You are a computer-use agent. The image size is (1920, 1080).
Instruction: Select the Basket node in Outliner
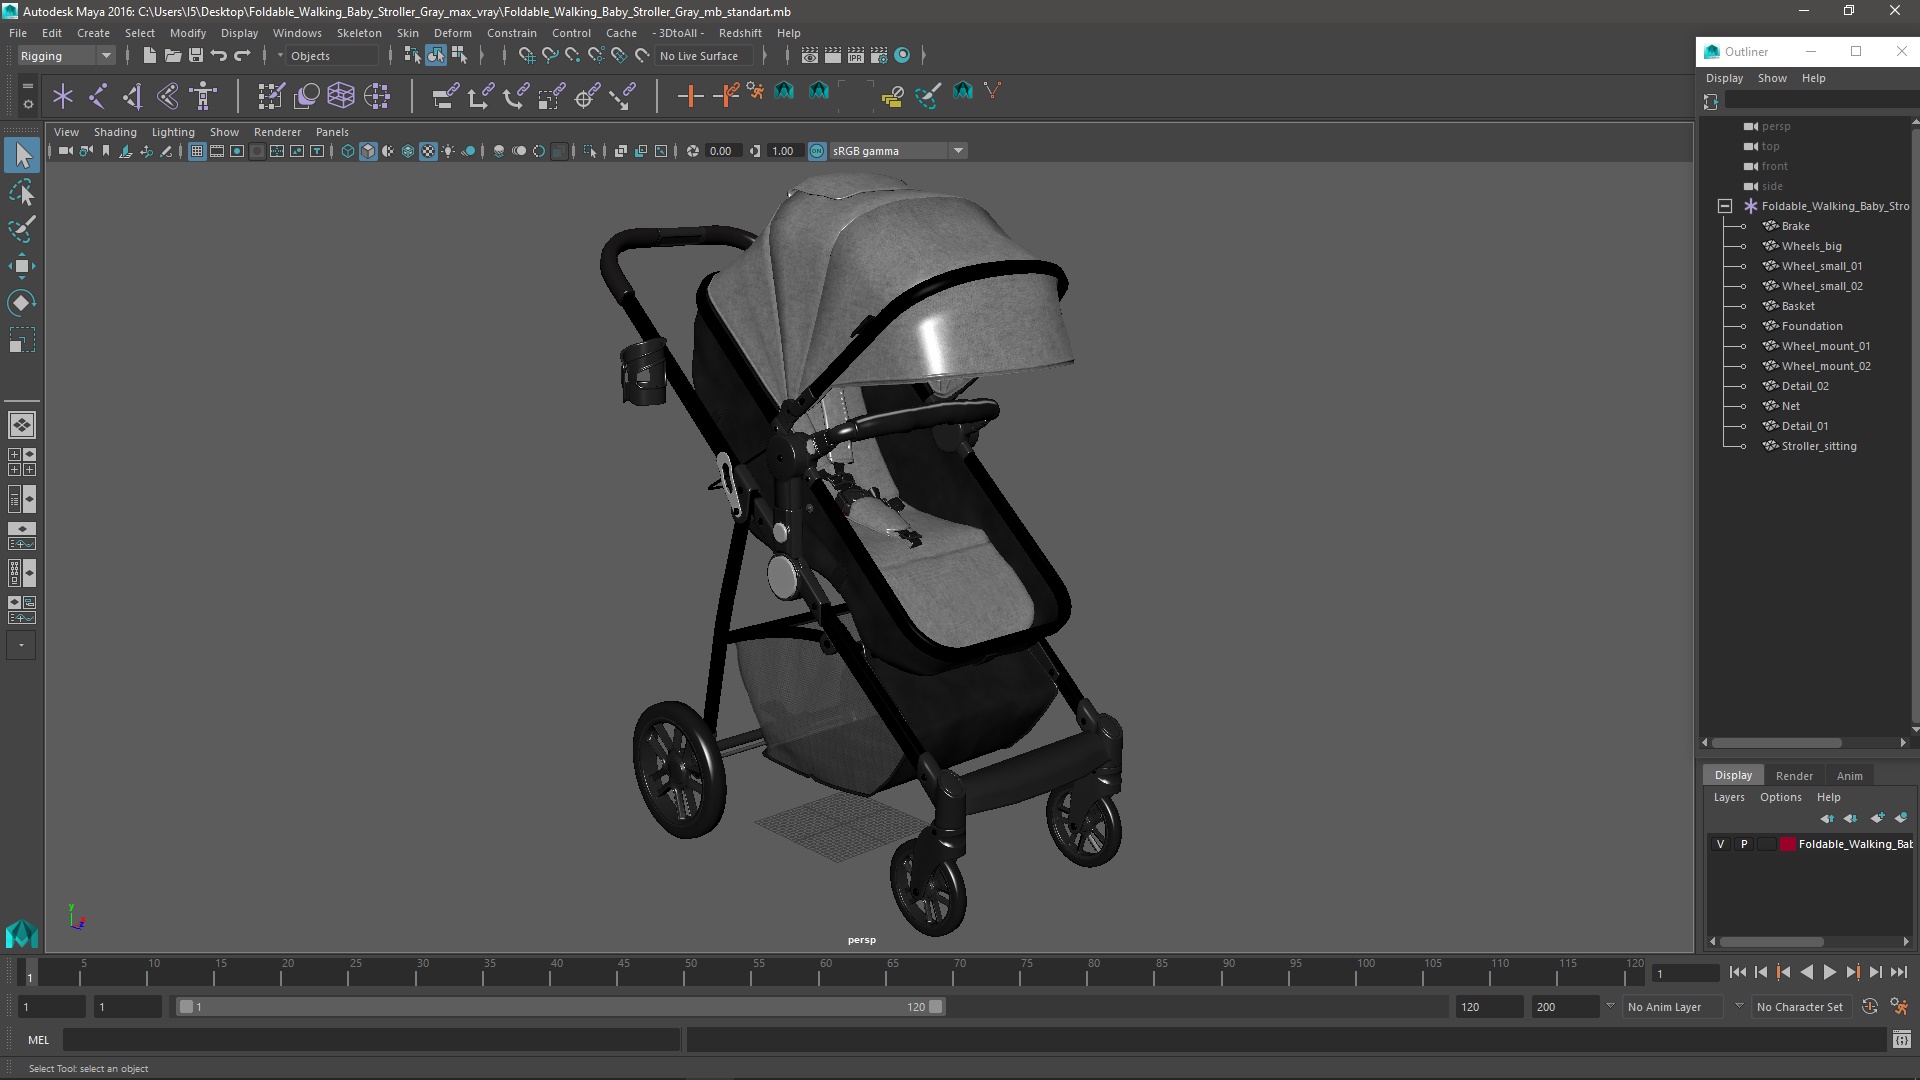(1798, 306)
